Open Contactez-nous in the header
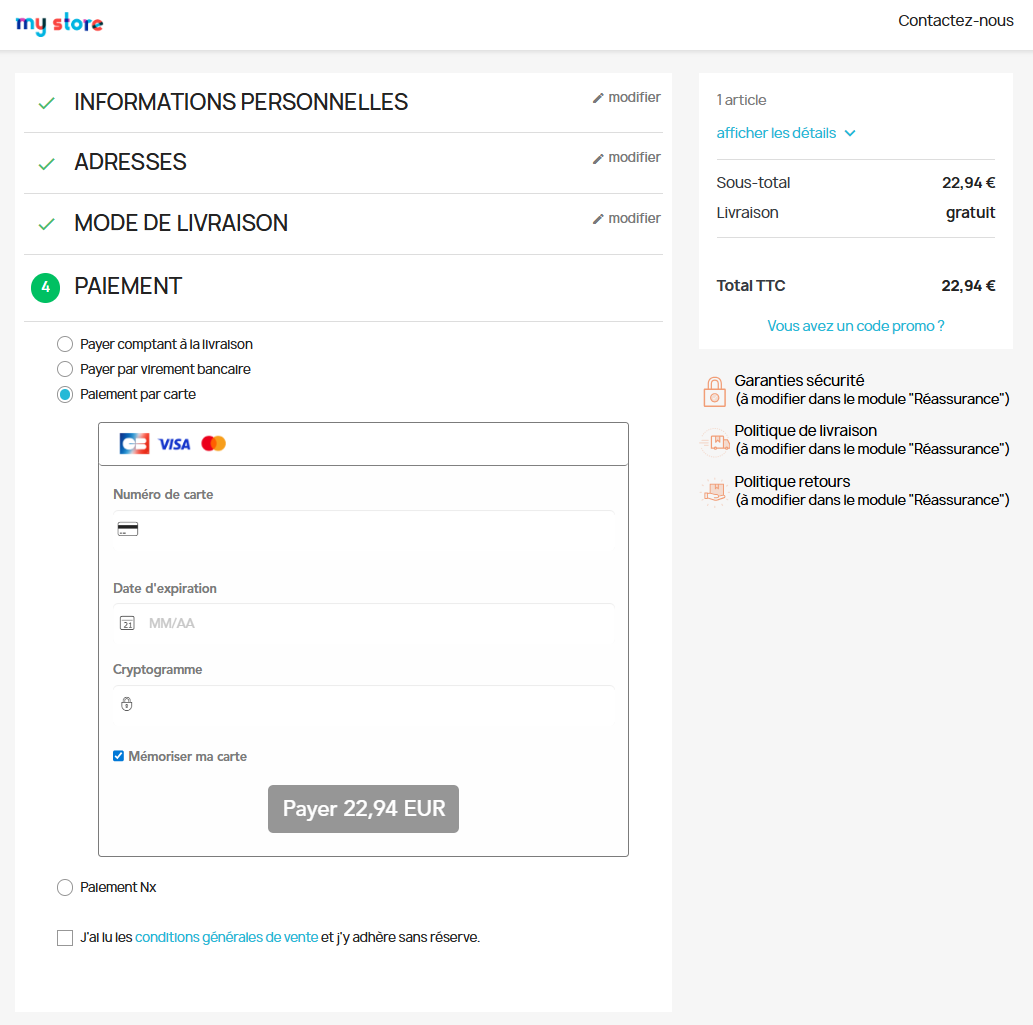The height and width of the screenshot is (1025, 1033). click(x=955, y=21)
